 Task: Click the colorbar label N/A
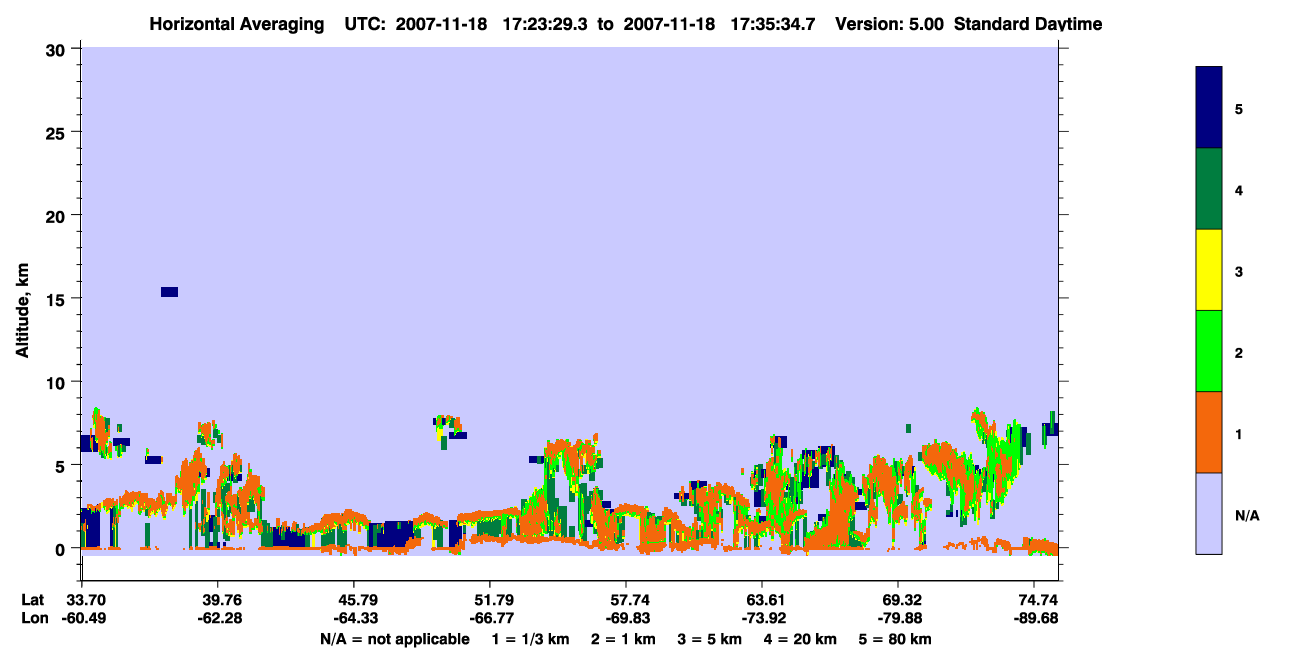[x=1247, y=515]
